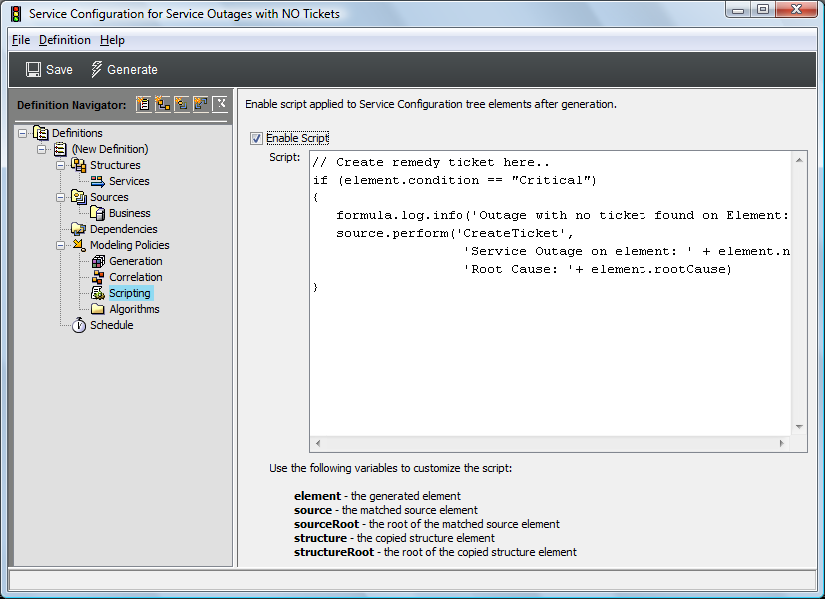Viewport: 825px width, 599px height.
Task: Click the new dependency icon in Definition Navigator
Action: pyautogui.click(x=200, y=104)
